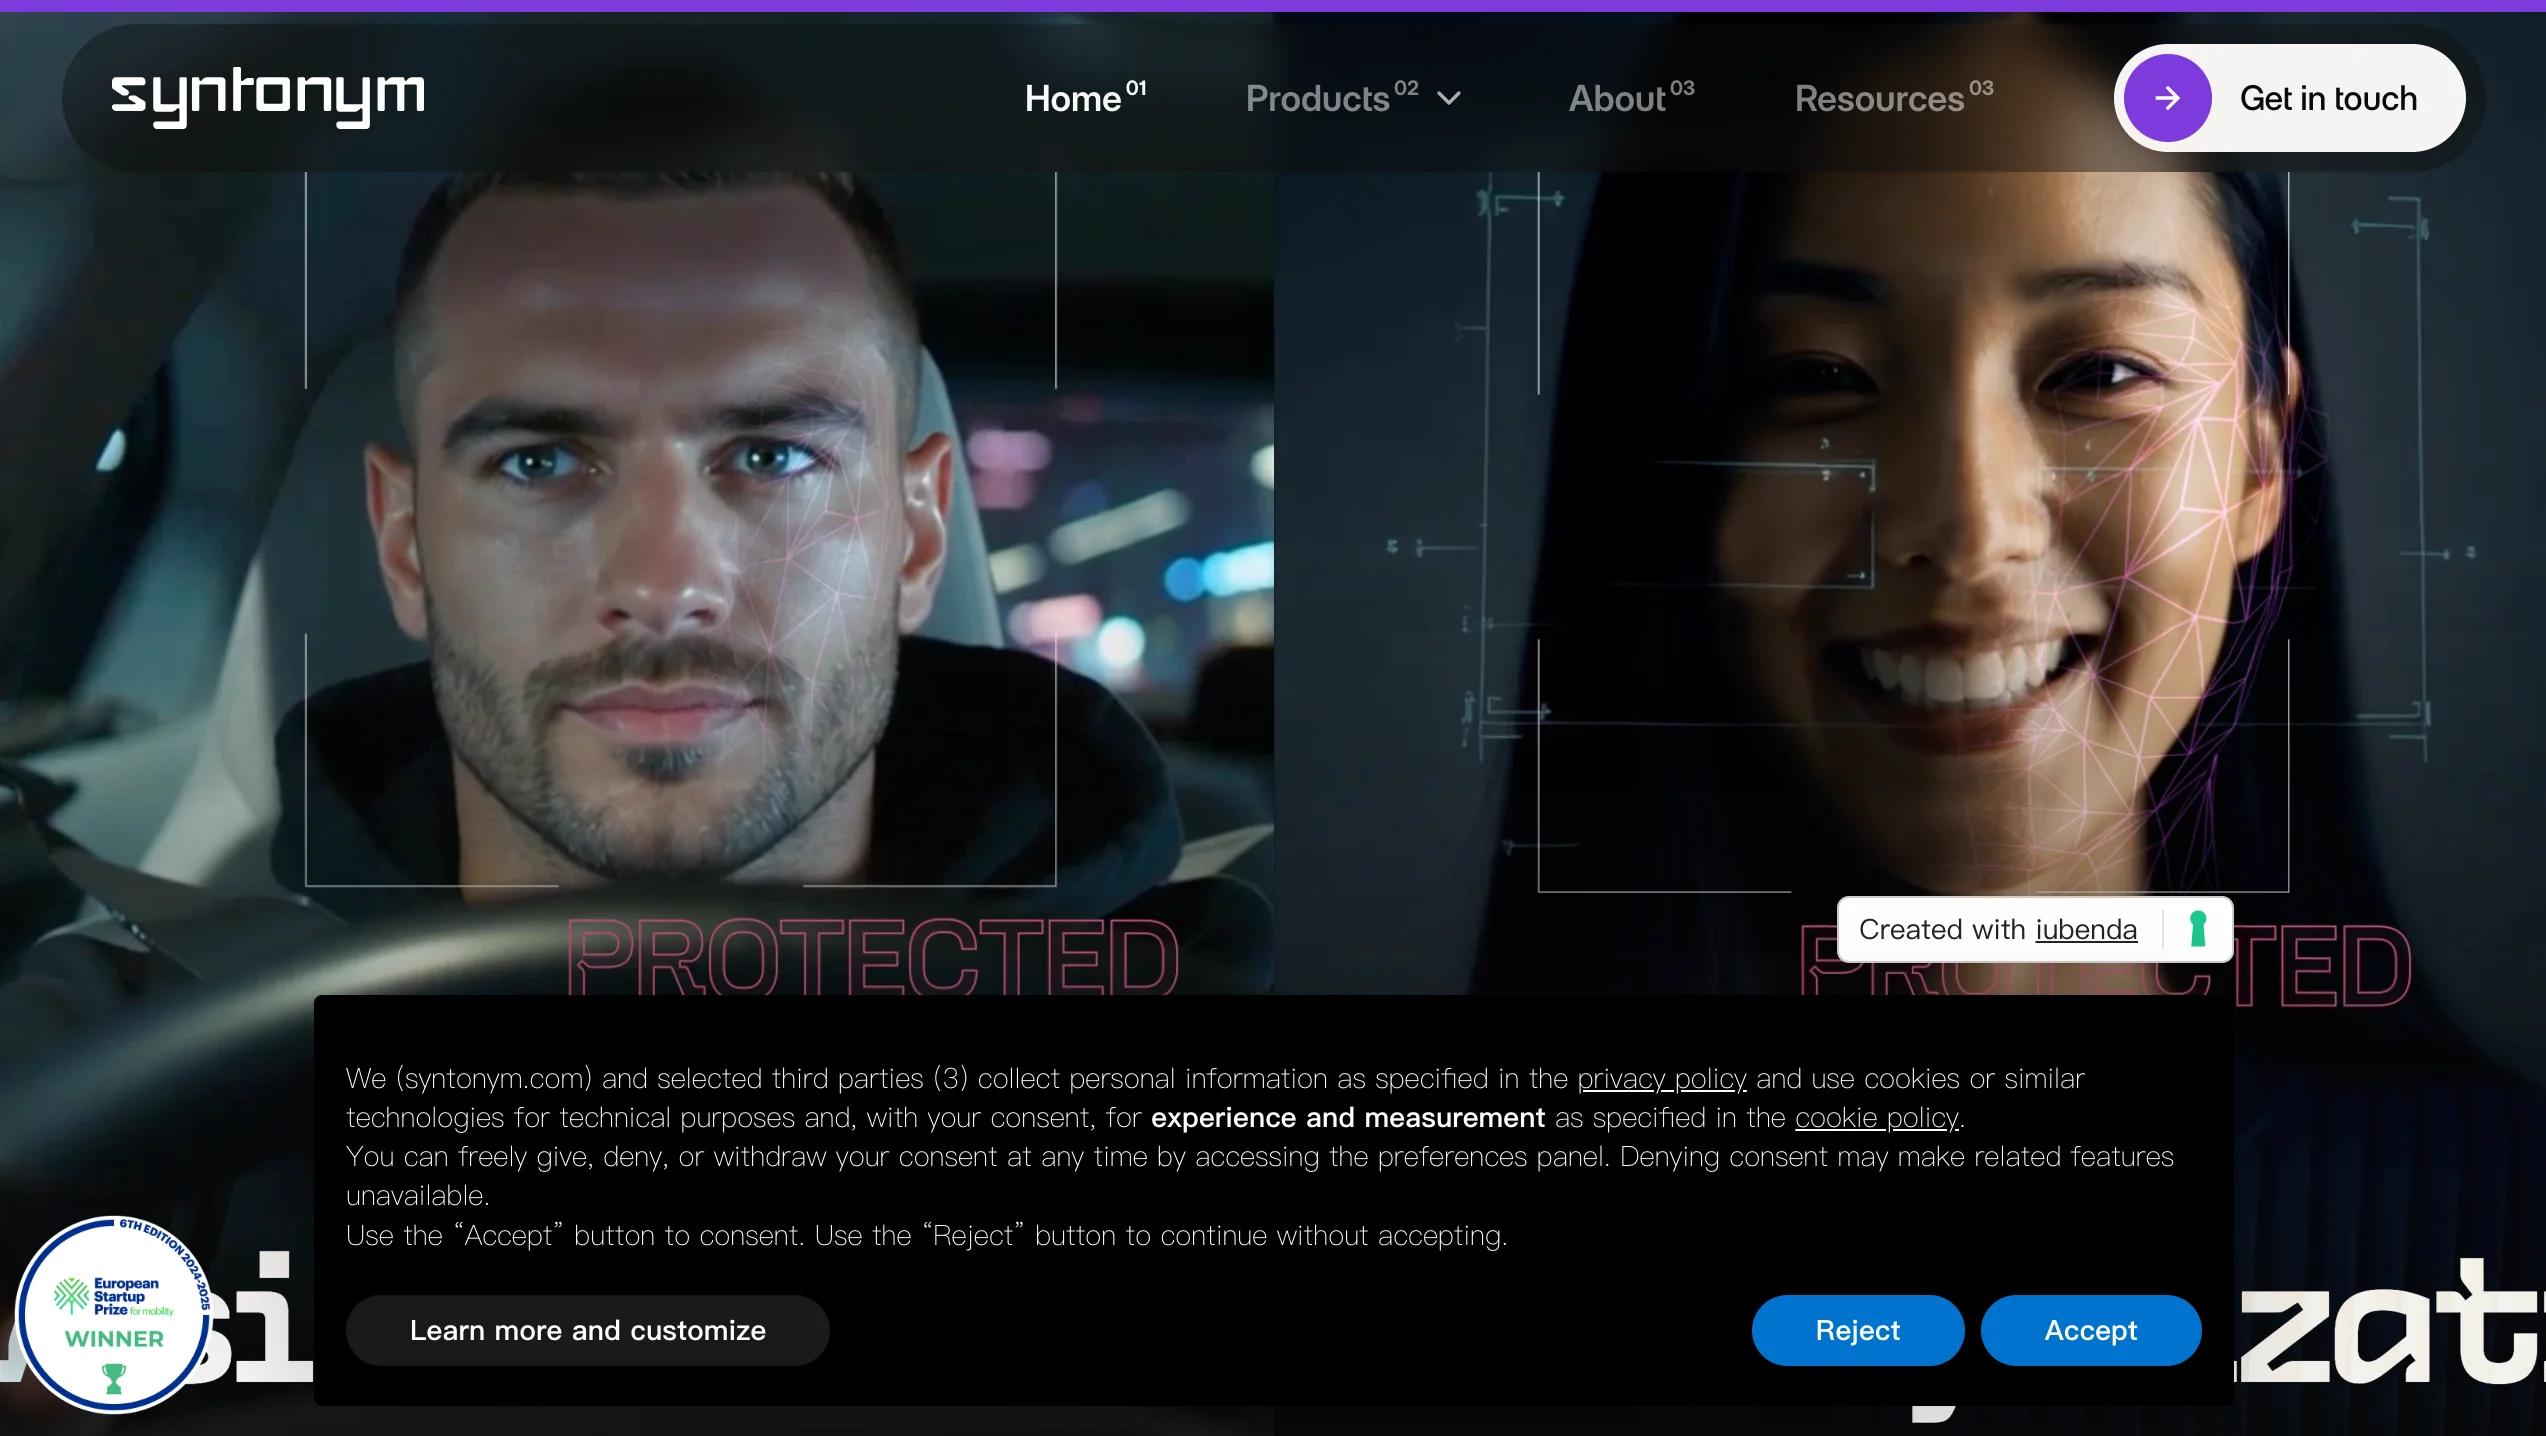Click the syntonym logo

[x=267, y=97]
